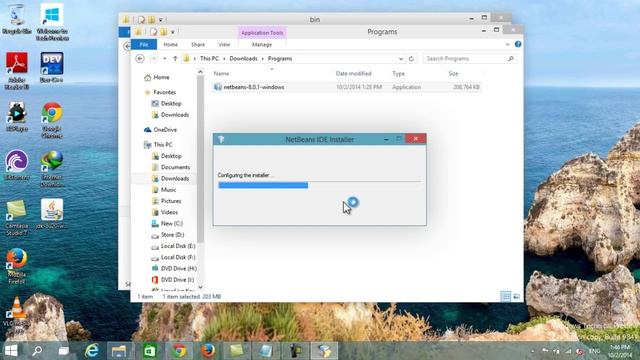Image resolution: width=640 pixels, height=360 pixels.
Task: Open the recent locations dropdown arrow
Action: [164, 59]
